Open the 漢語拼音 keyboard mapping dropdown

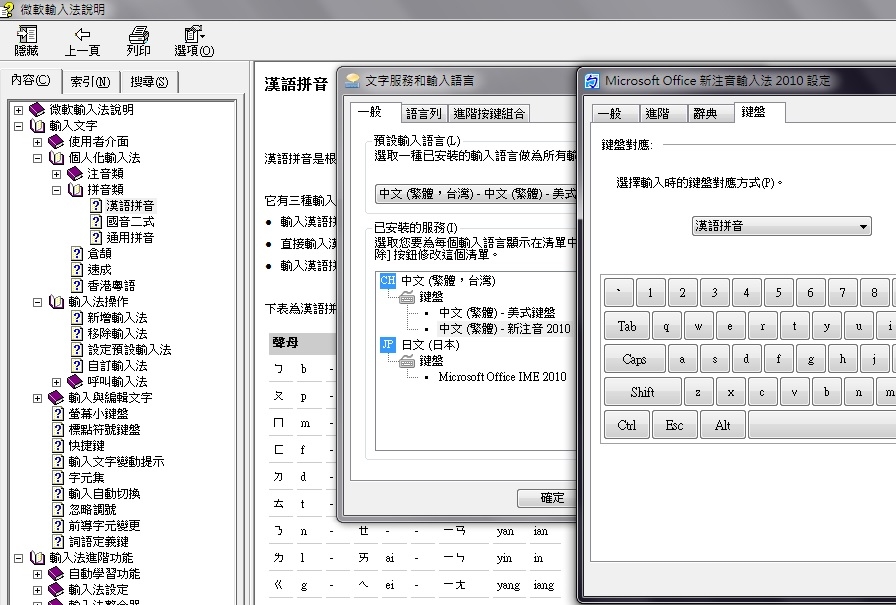(x=781, y=226)
